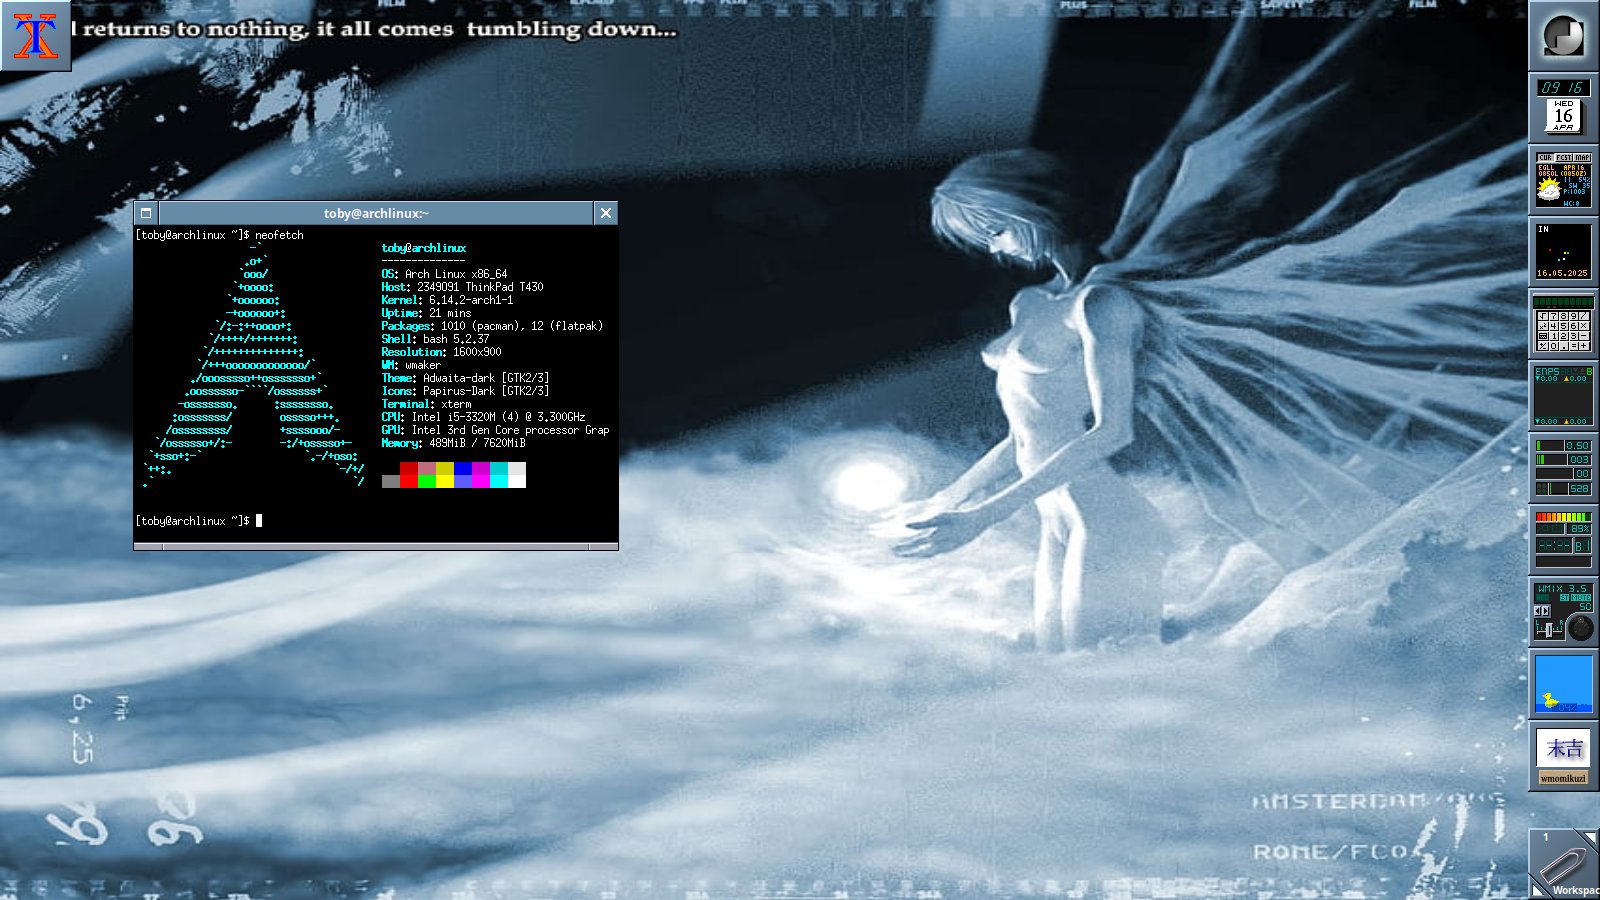Select previous channel arrow in WMix
Screen dimensions: 1600x900
[x=1538, y=610]
